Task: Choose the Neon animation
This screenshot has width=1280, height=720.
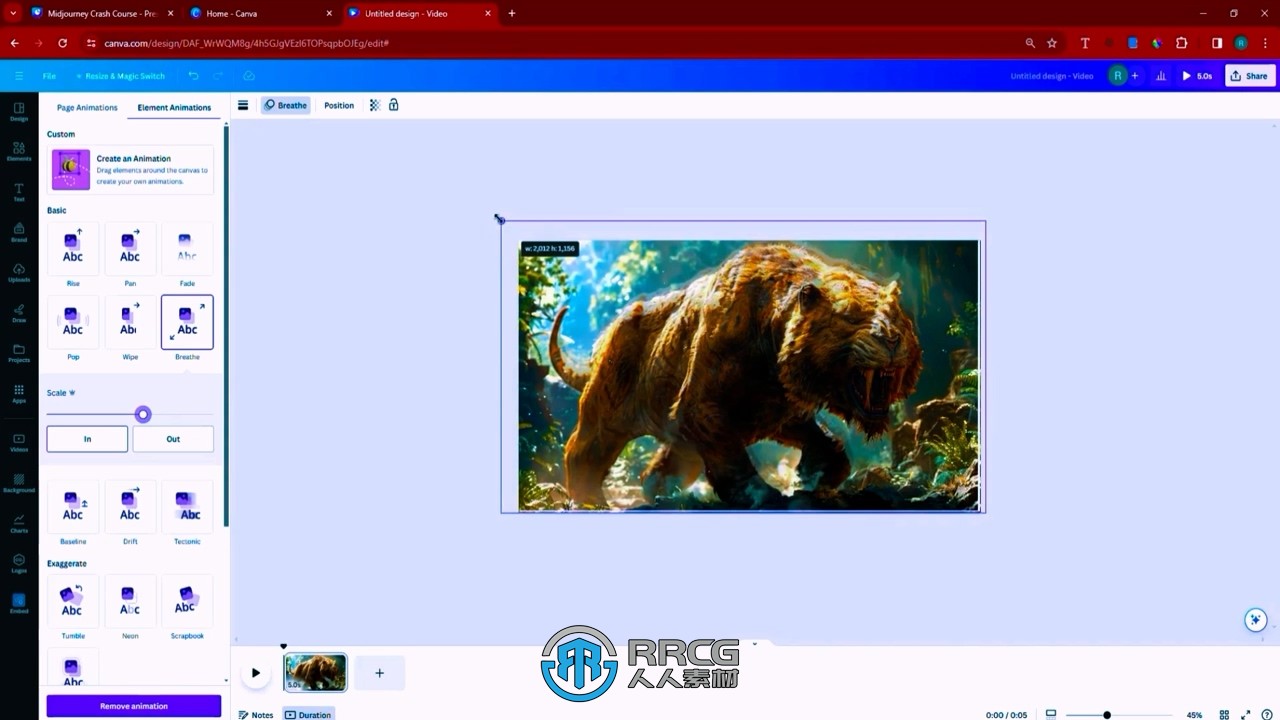Action: (130, 607)
